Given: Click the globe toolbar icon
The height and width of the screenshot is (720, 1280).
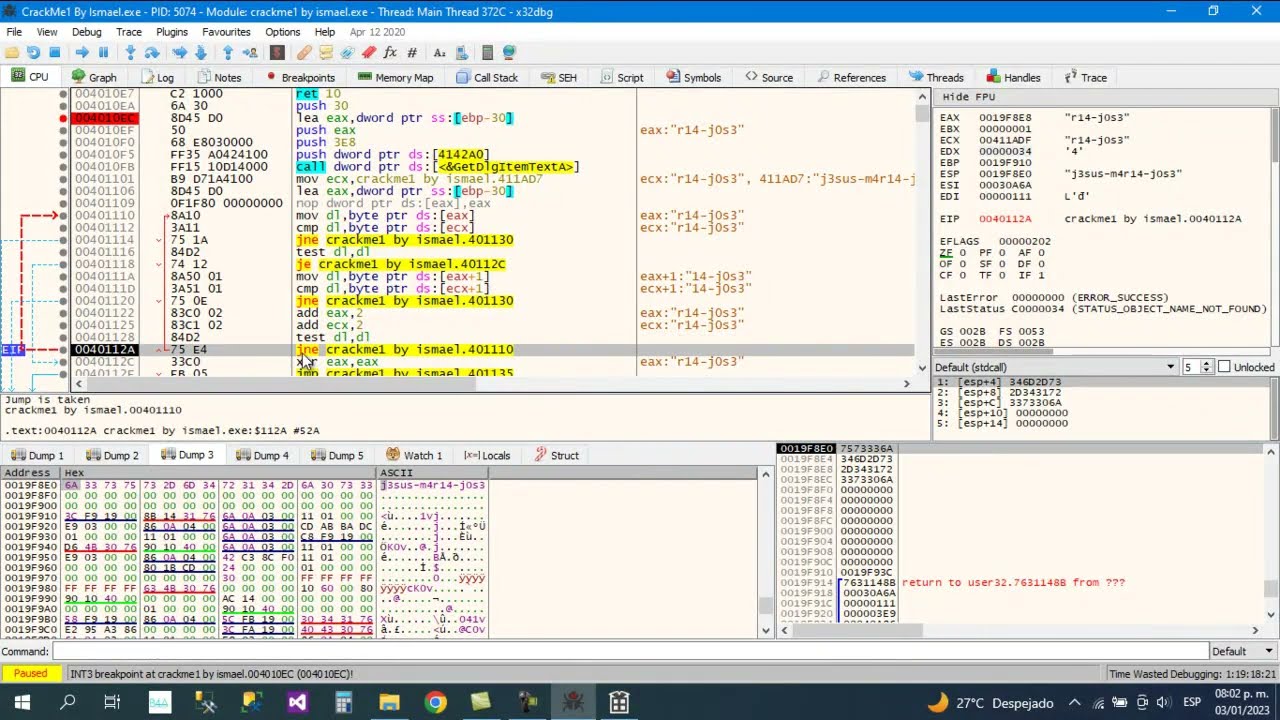Looking at the screenshot, I should 509,52.
